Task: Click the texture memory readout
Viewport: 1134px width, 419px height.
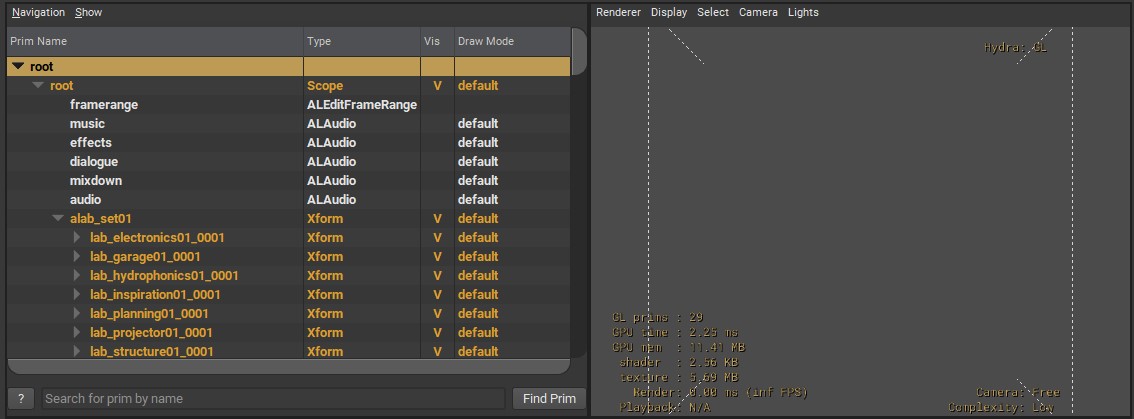Action: (678, 377)
